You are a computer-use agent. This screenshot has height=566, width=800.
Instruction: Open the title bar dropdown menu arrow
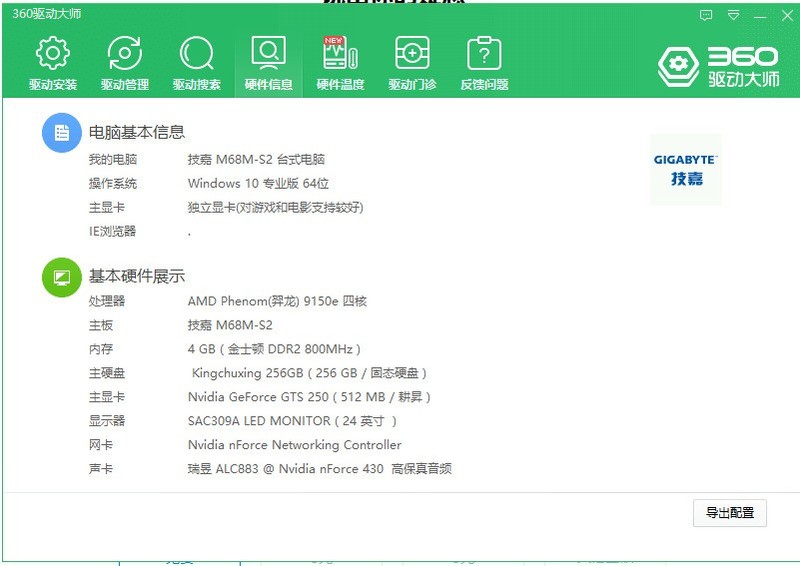point(734,15)
